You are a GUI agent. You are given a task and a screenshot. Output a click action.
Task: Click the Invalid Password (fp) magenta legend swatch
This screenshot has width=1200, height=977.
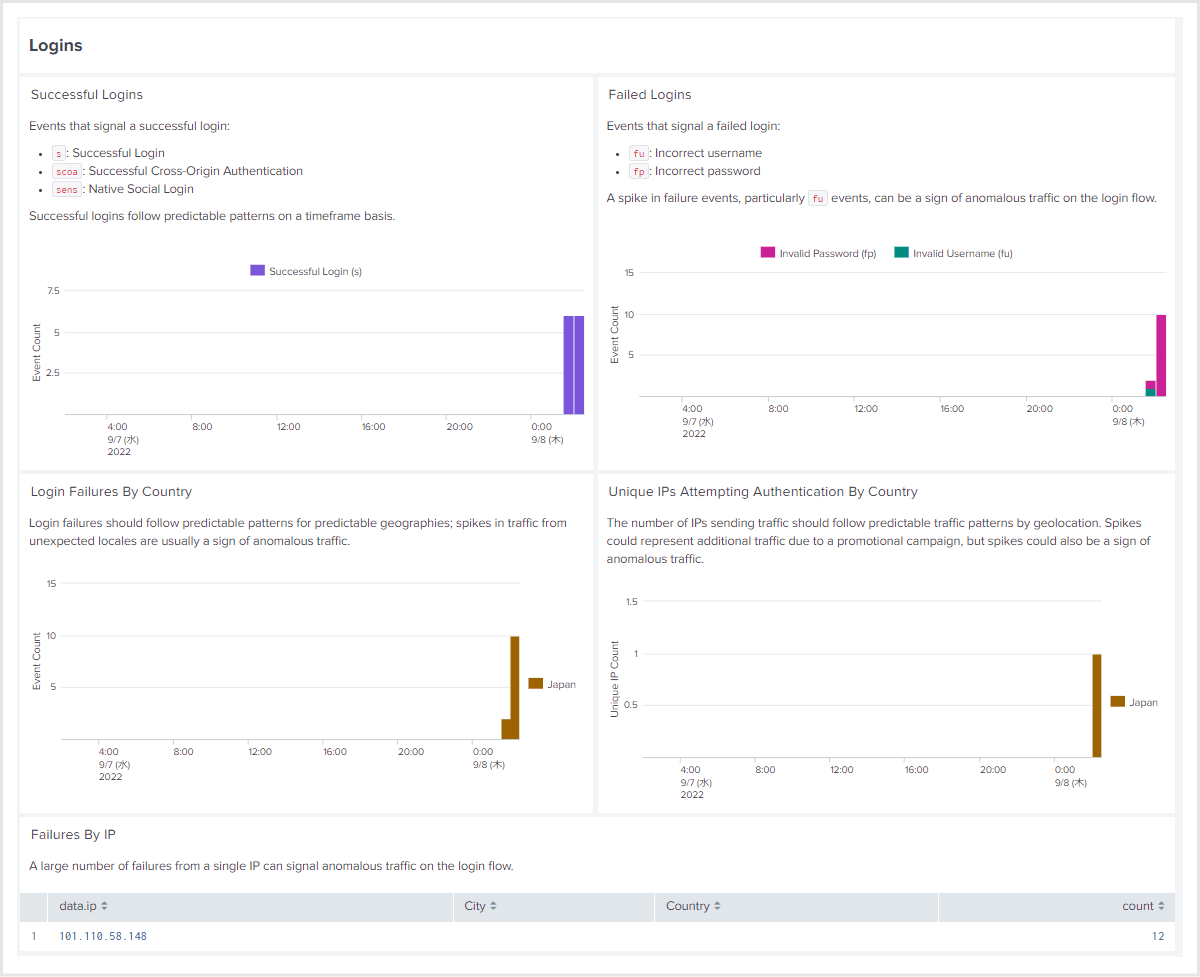click(768, 253)
